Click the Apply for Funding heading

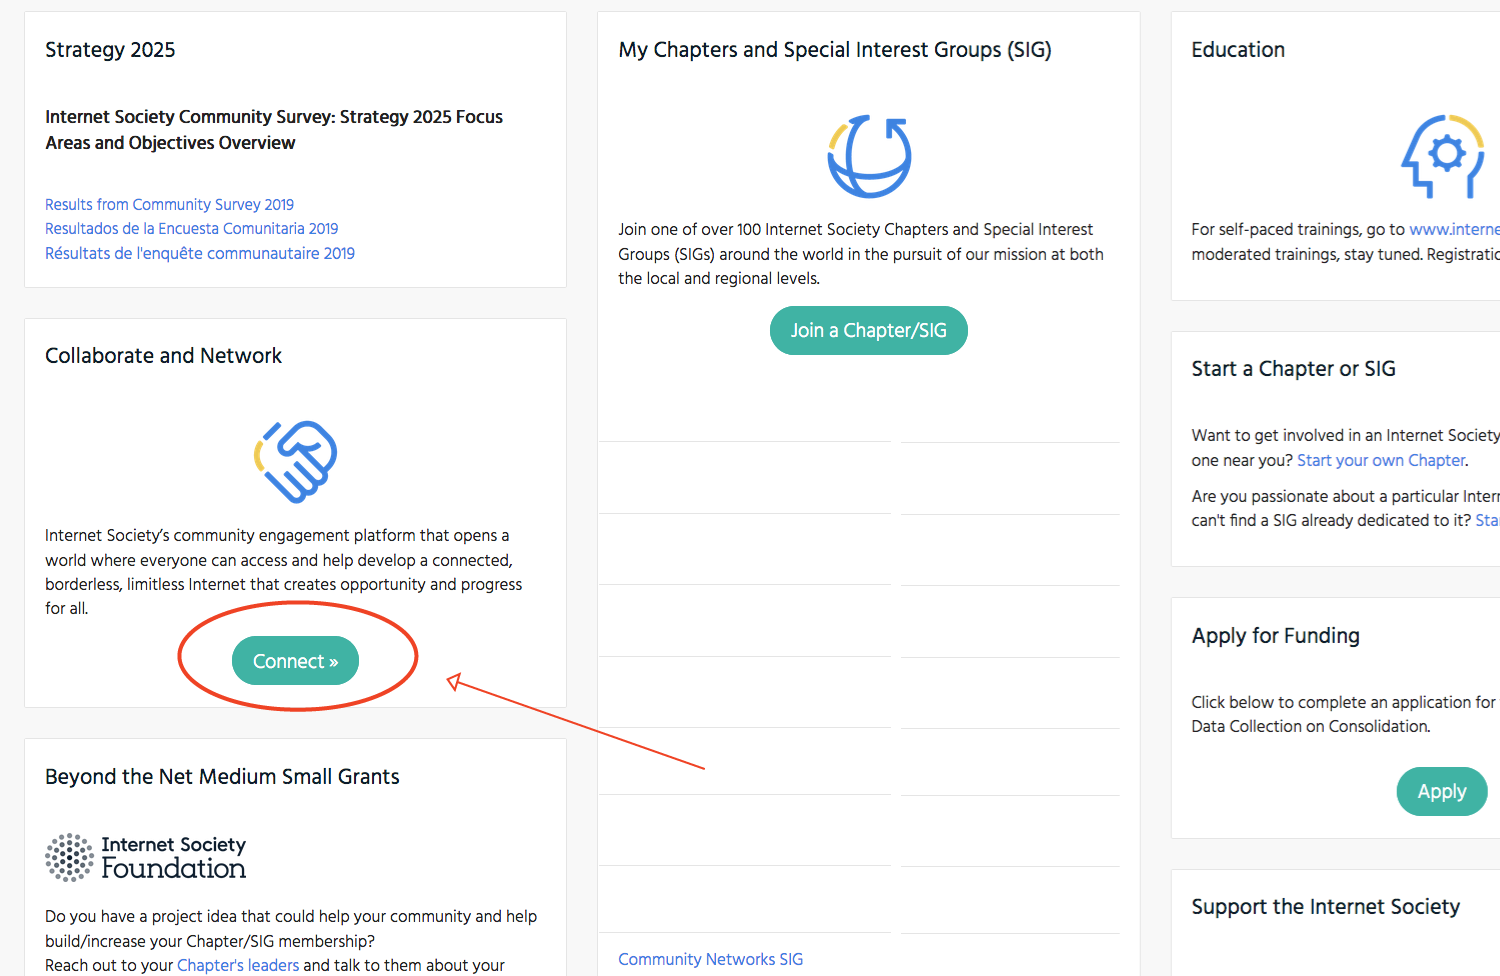(1275, 636)
